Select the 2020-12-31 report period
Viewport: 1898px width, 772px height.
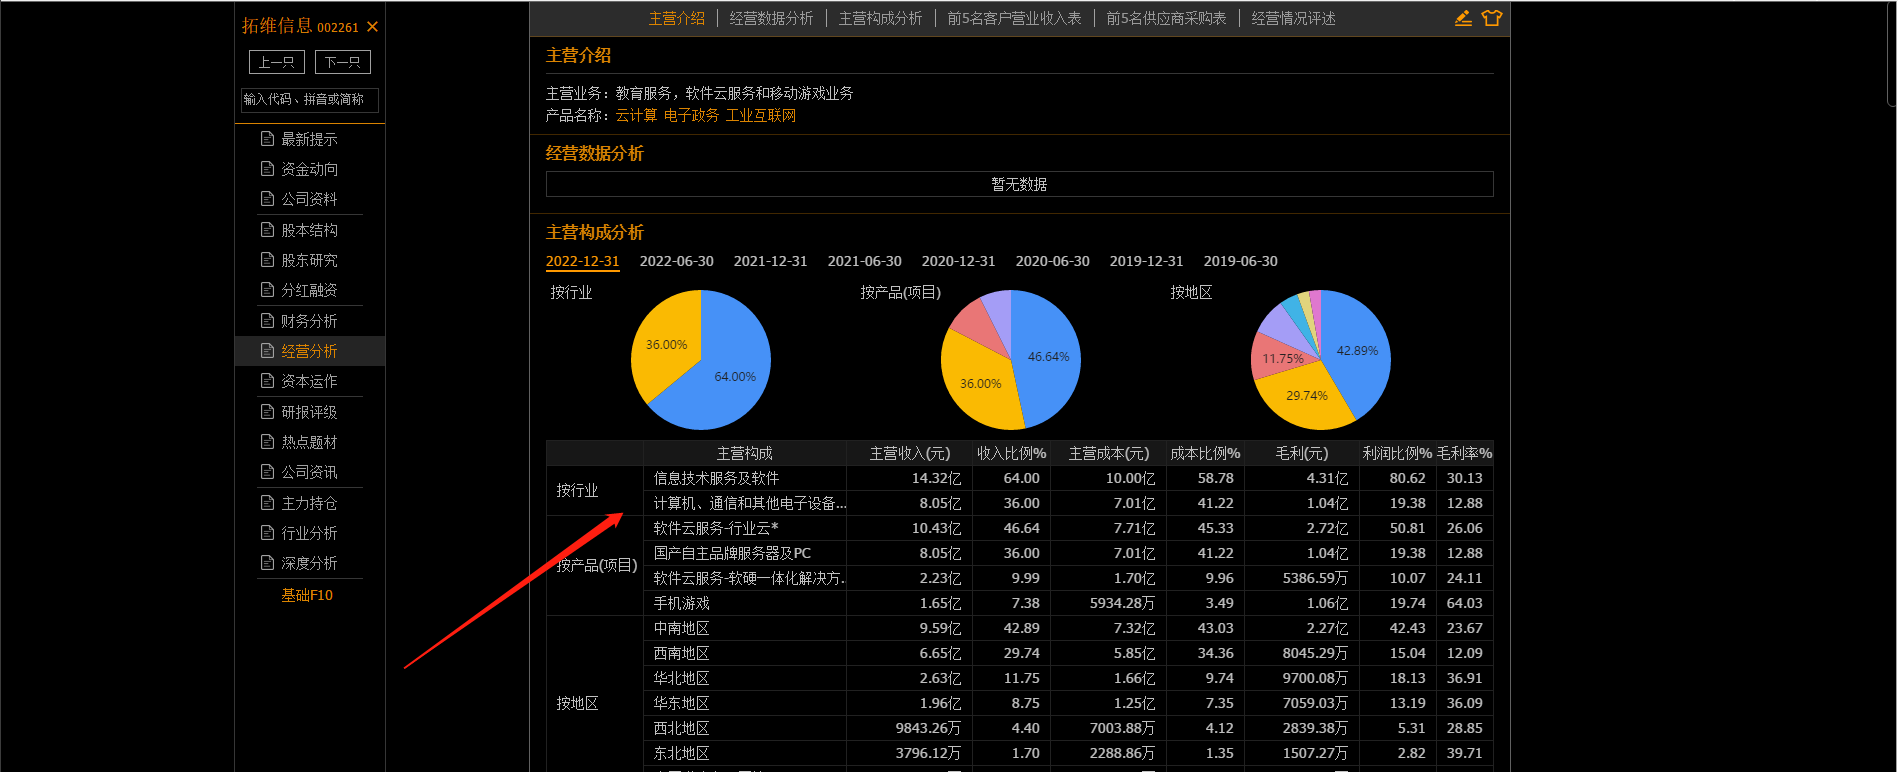(x=958, y=261)
